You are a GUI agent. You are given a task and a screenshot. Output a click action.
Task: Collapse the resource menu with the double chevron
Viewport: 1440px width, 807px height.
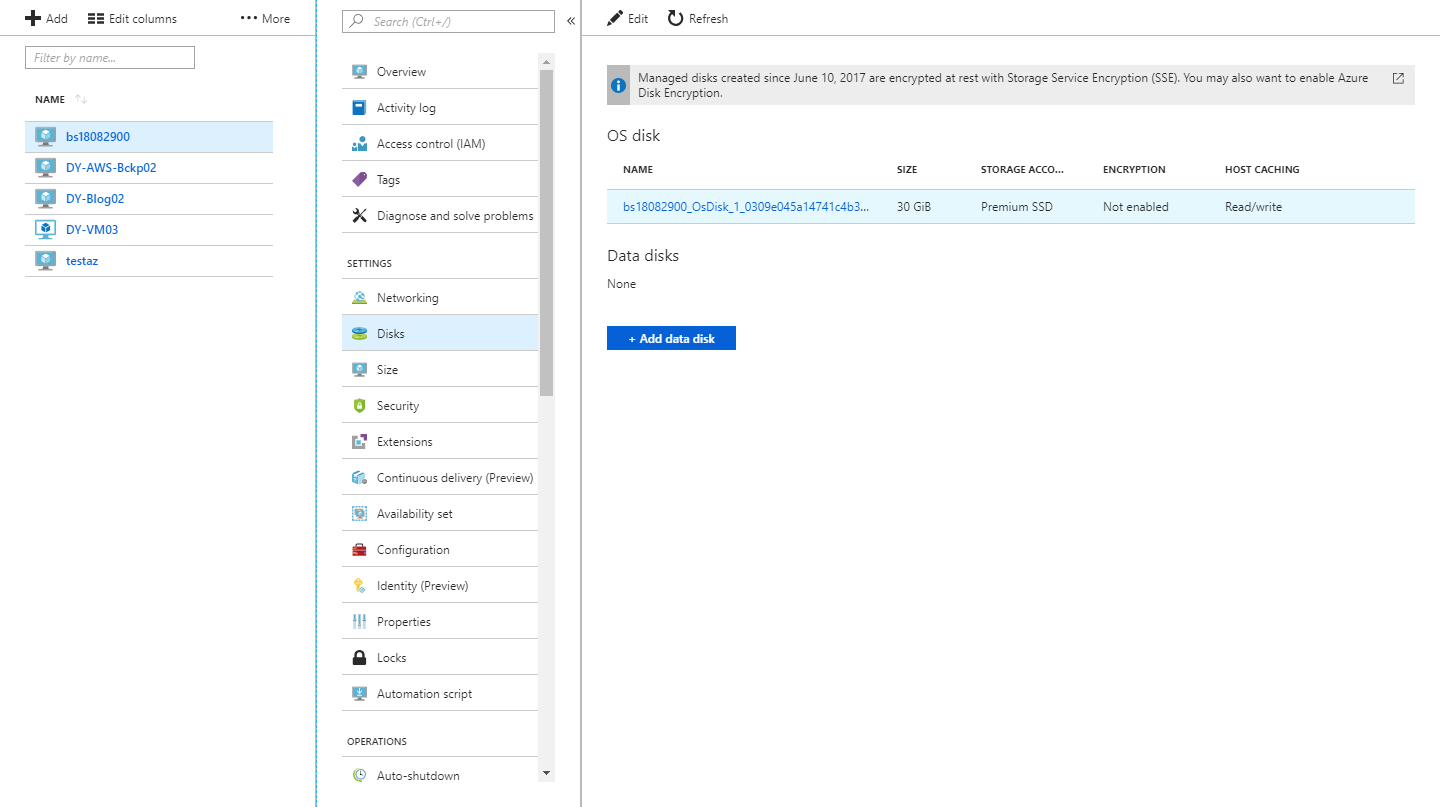point(571,21)
